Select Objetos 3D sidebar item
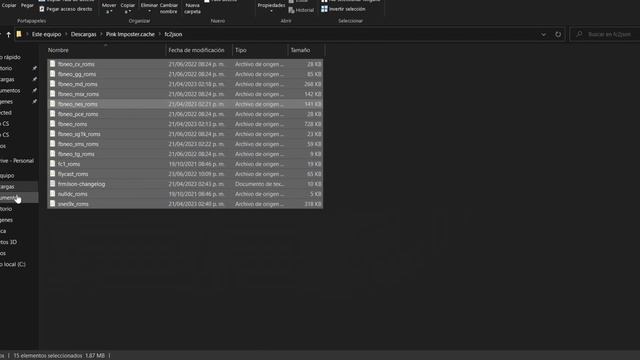The height and width of the screenshot is (360, 640). [x=9, y=242]
